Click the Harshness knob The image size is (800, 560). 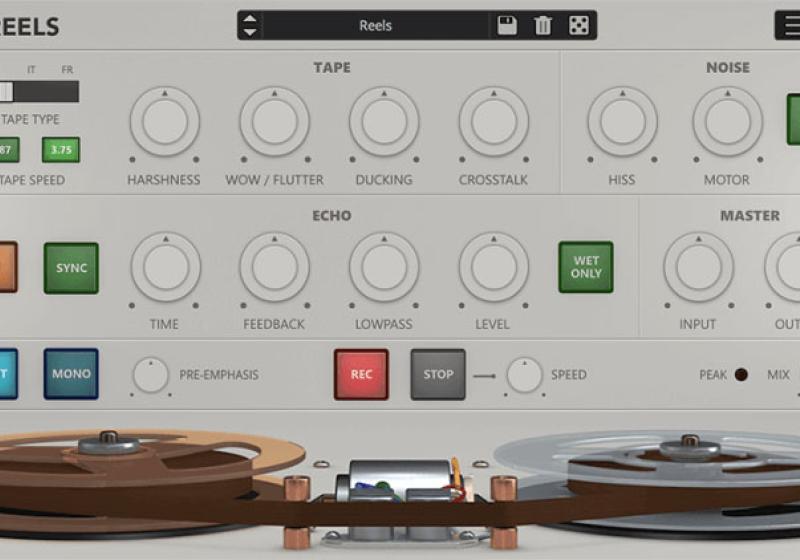(164, 121)
